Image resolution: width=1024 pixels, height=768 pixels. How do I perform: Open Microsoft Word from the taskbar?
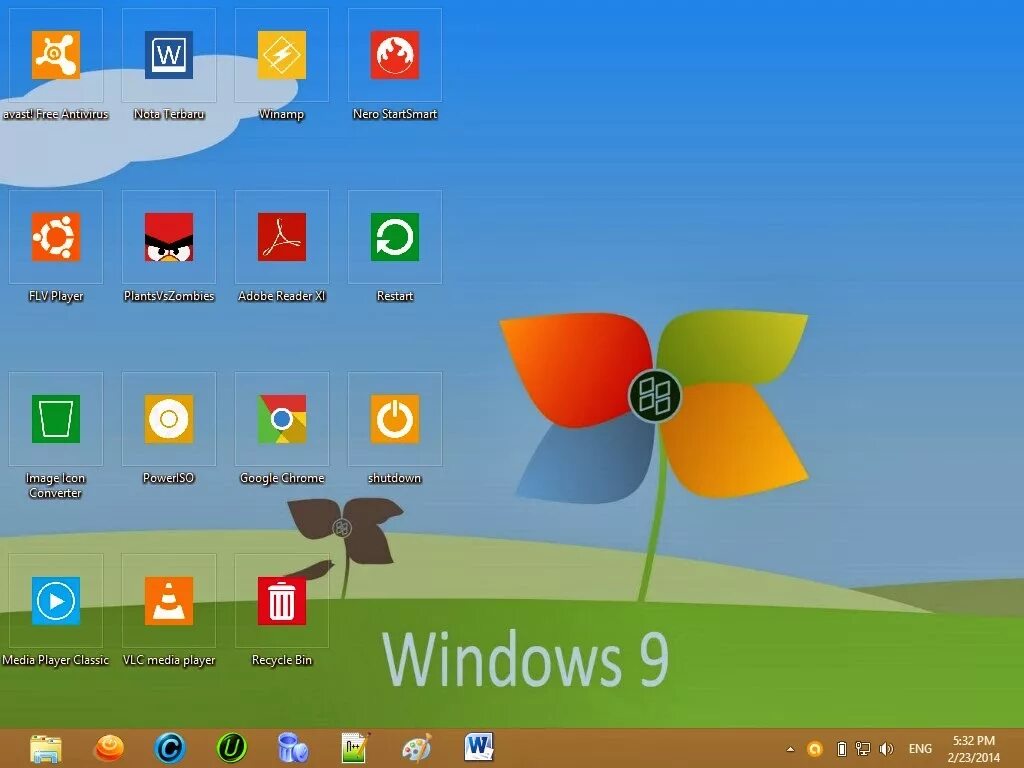click(479, 747)
